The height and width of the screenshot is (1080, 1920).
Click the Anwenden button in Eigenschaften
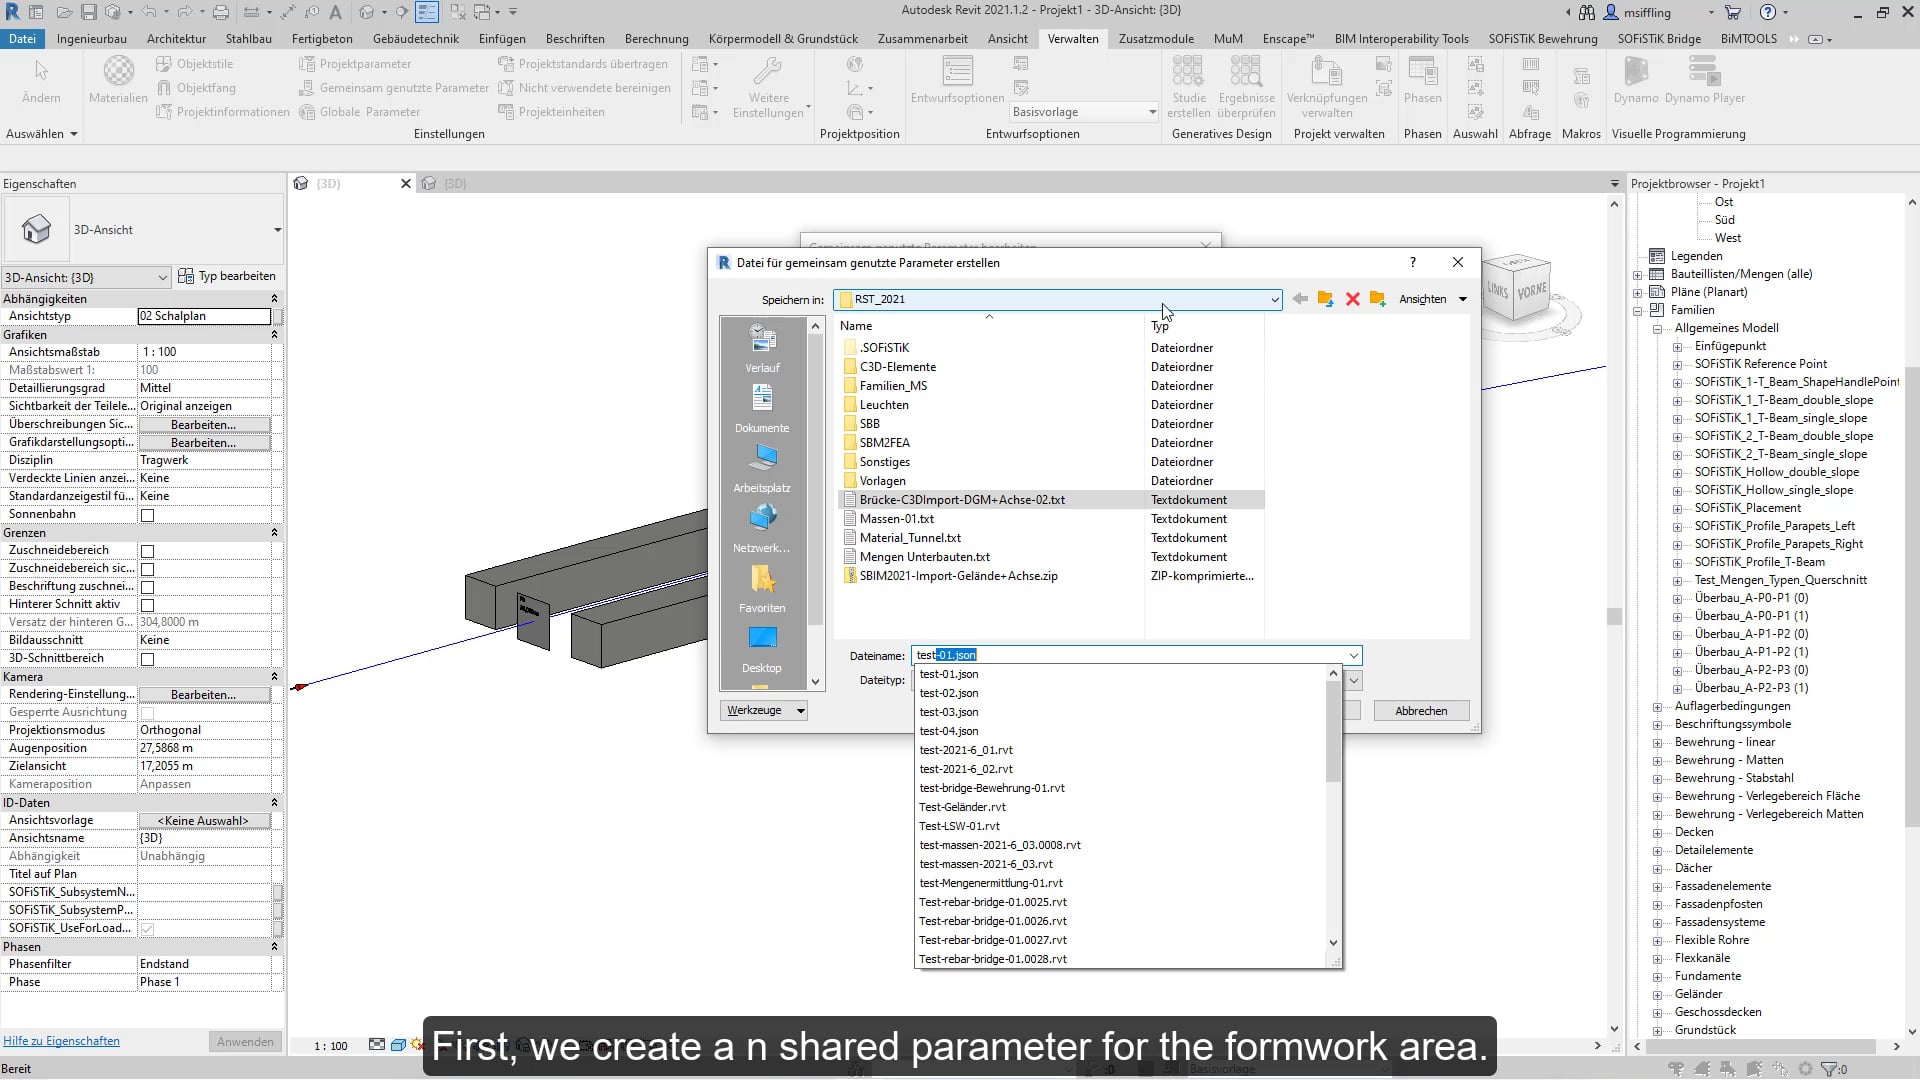pos(245,1042)
